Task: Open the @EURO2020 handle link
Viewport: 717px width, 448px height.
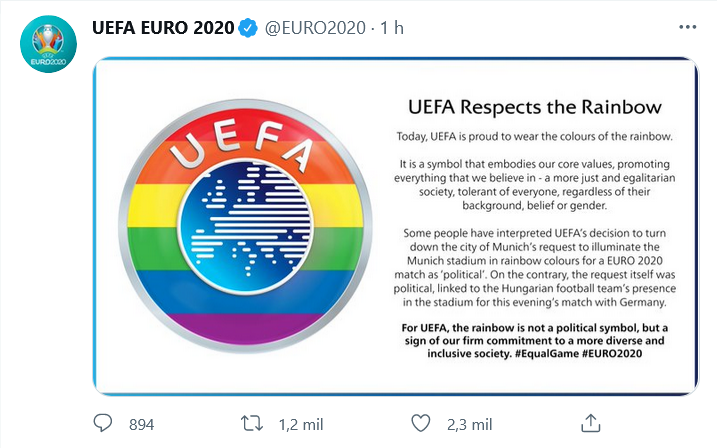Action: [x=316, y=28]
